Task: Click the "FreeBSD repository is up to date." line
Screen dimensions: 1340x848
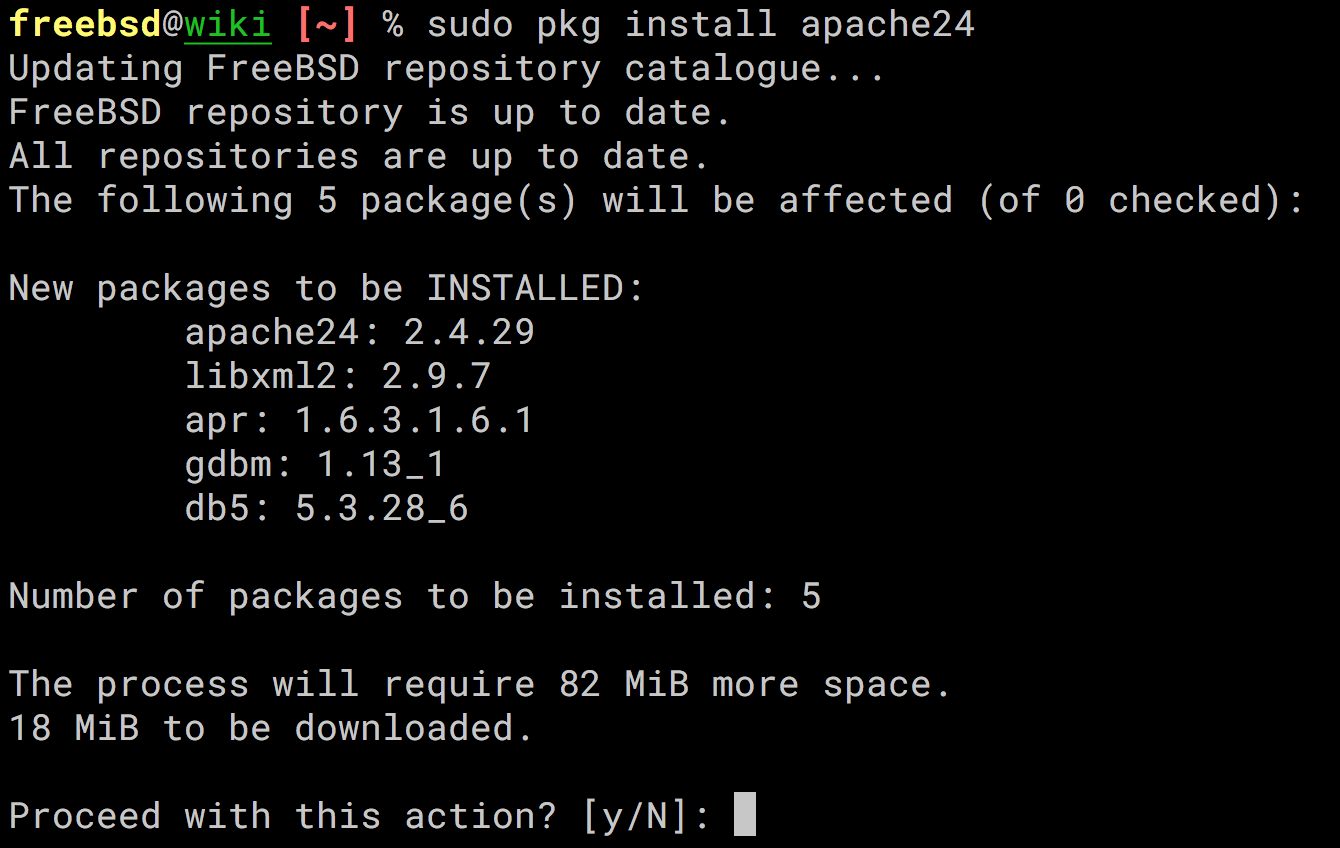Action: 370,113
